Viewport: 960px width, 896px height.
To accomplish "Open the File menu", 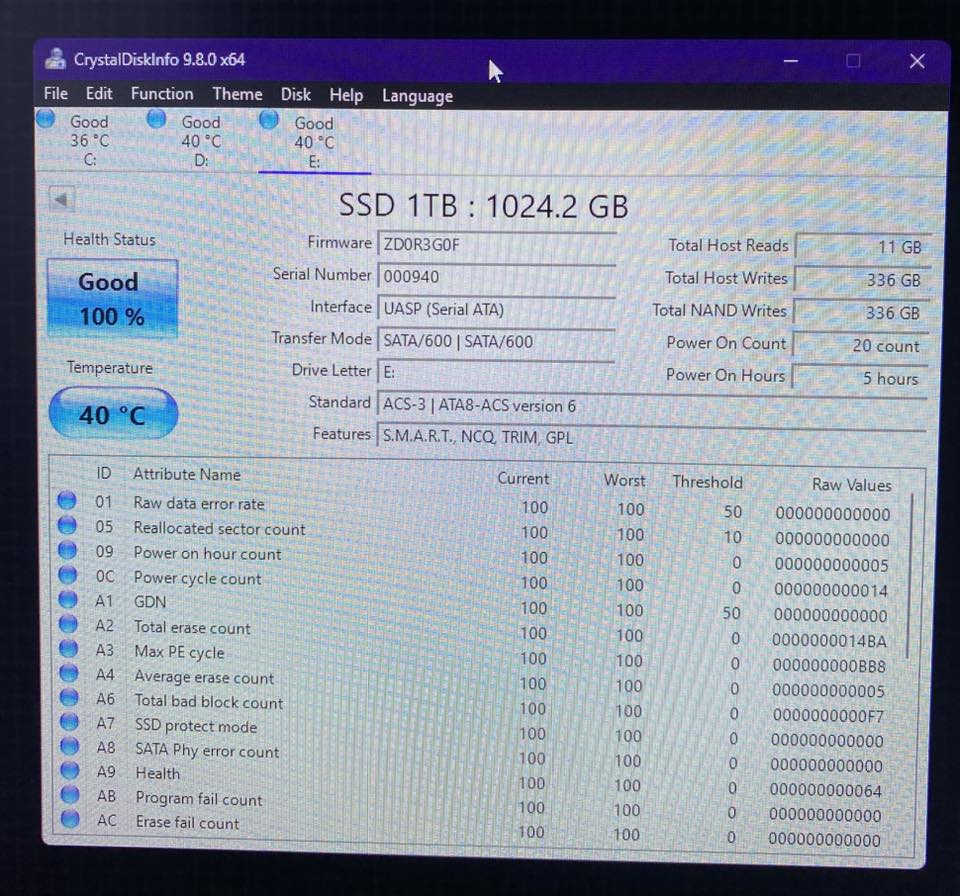I will tap(56, 94).
